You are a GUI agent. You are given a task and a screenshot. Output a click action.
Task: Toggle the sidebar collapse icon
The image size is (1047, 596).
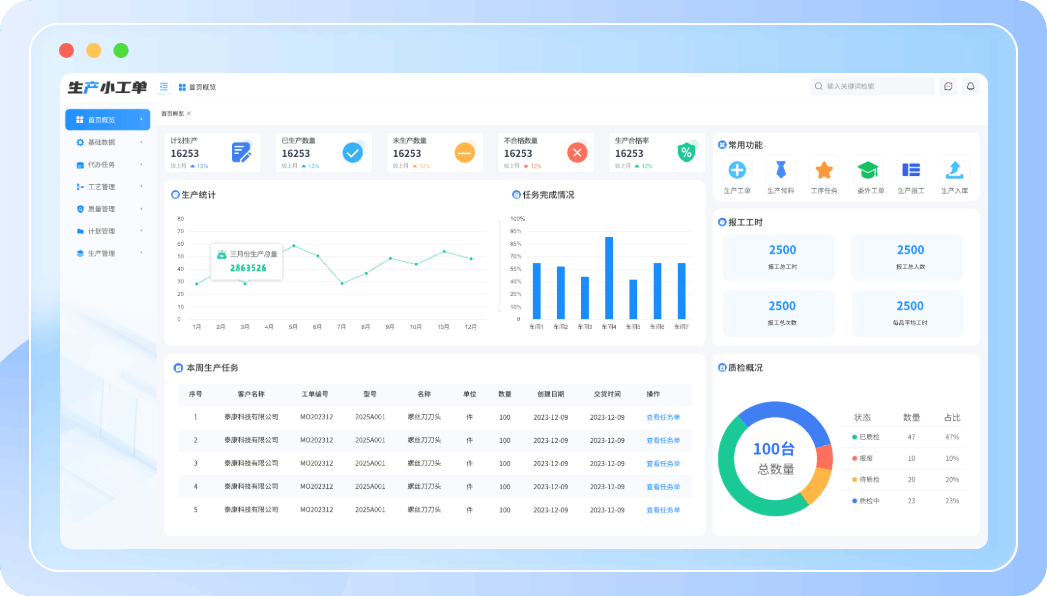pyautogui.click(x=164, y=87)
